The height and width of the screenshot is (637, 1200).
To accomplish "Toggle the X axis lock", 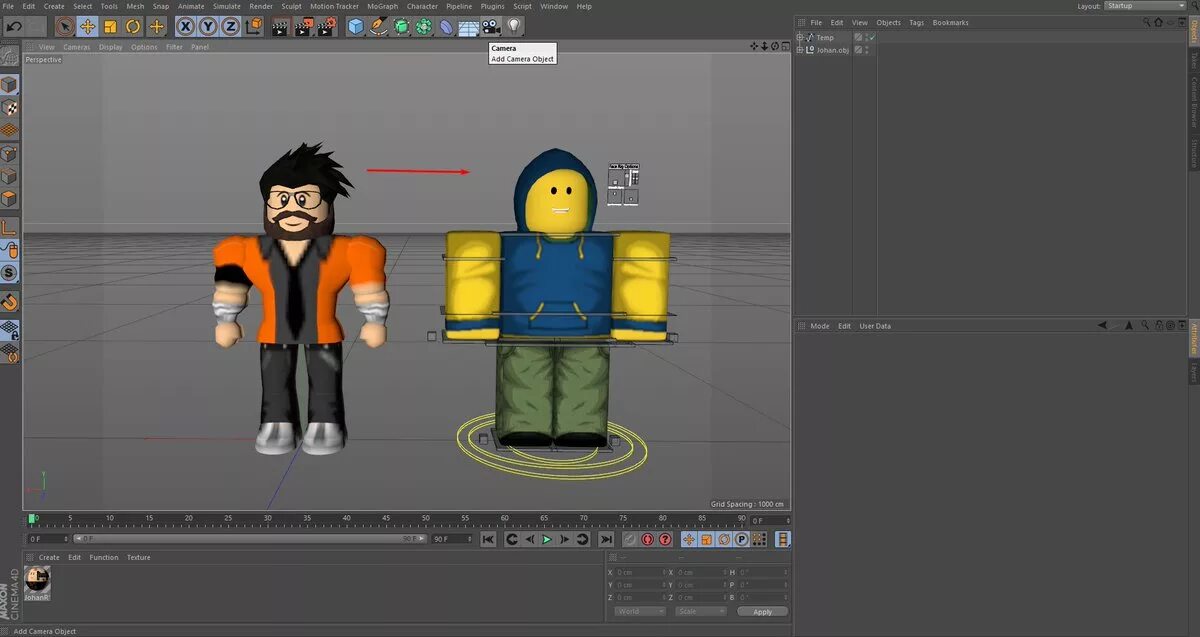I will [185, 26].
